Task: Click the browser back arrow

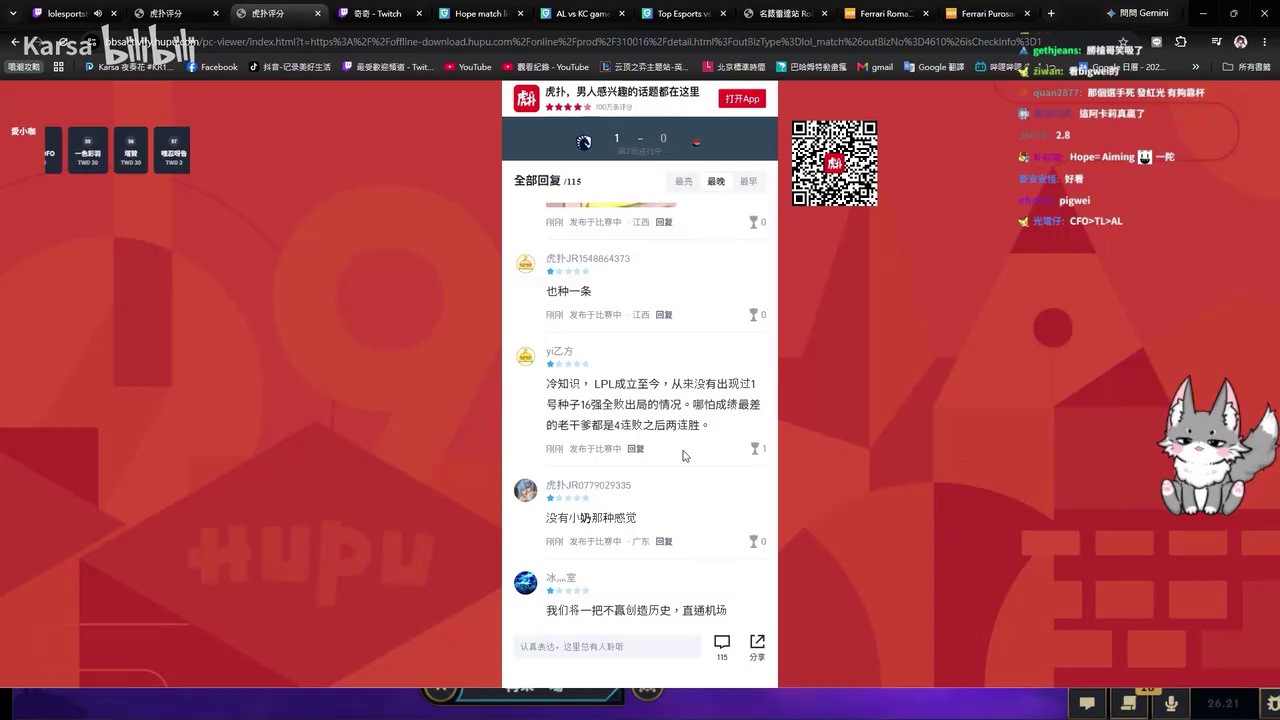Action: 14,43
